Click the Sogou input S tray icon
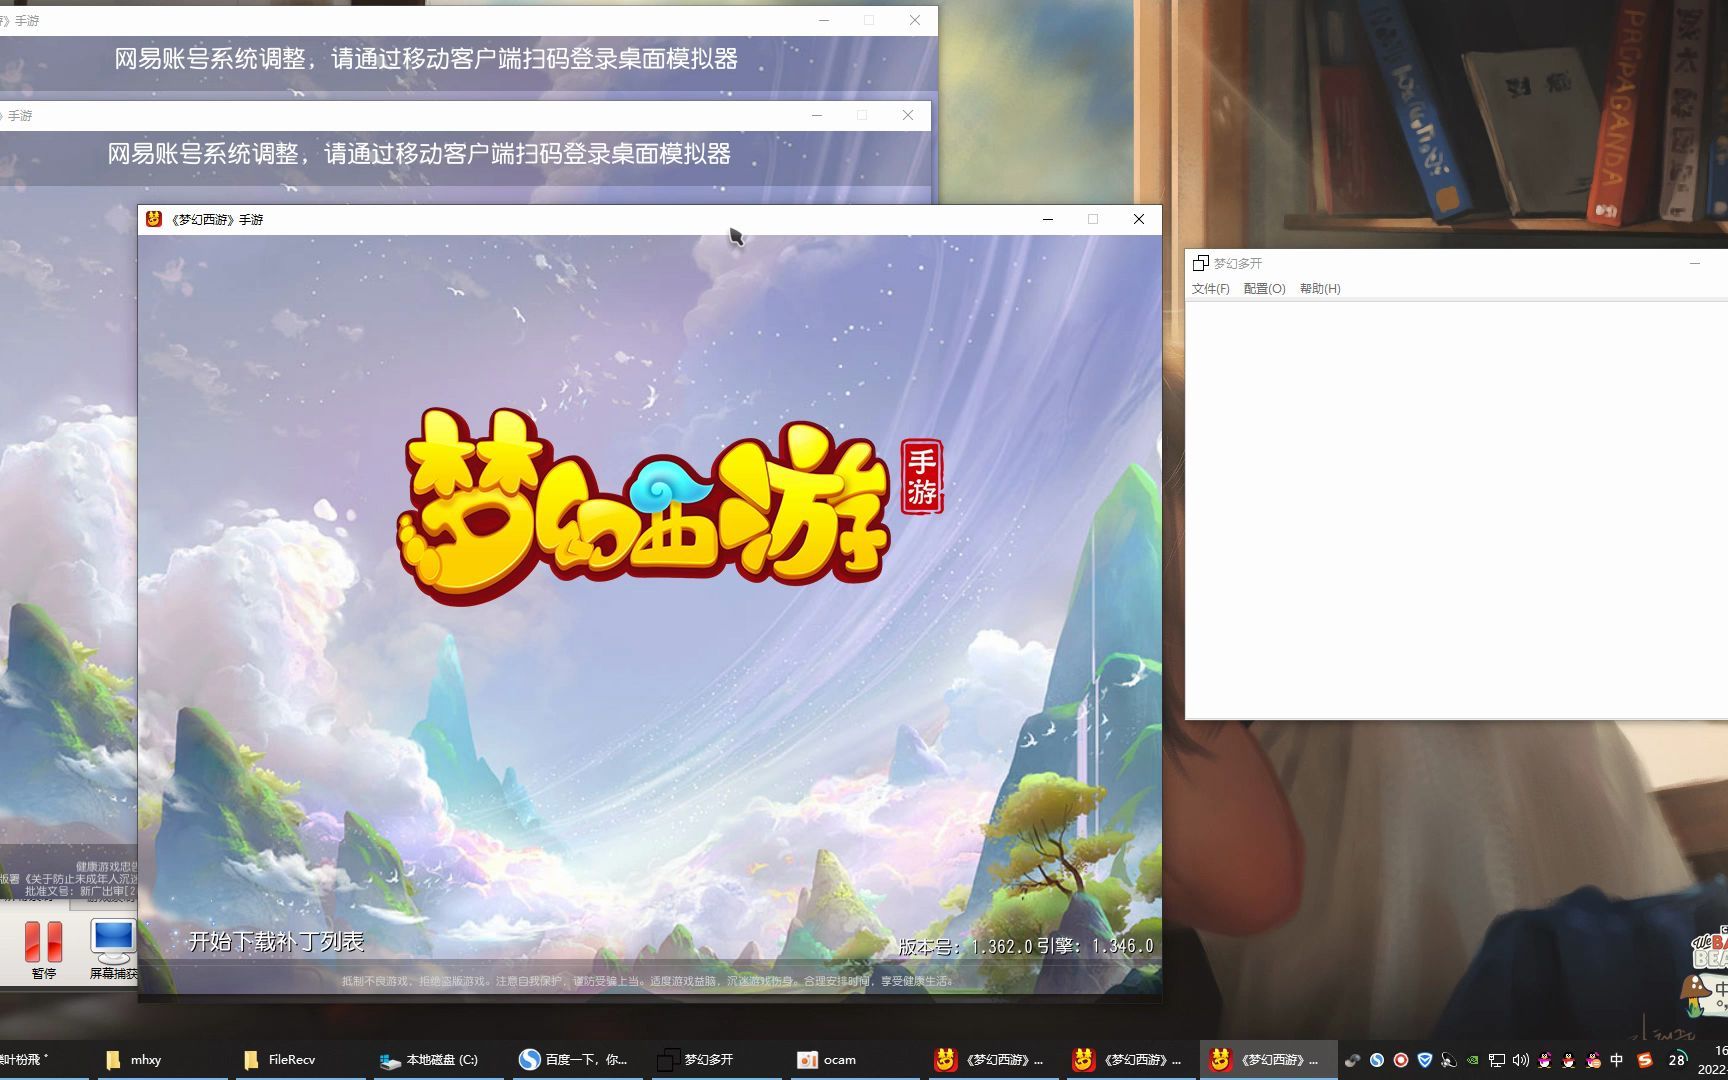1728x1080 pixels. [x=1645, y=1060]
